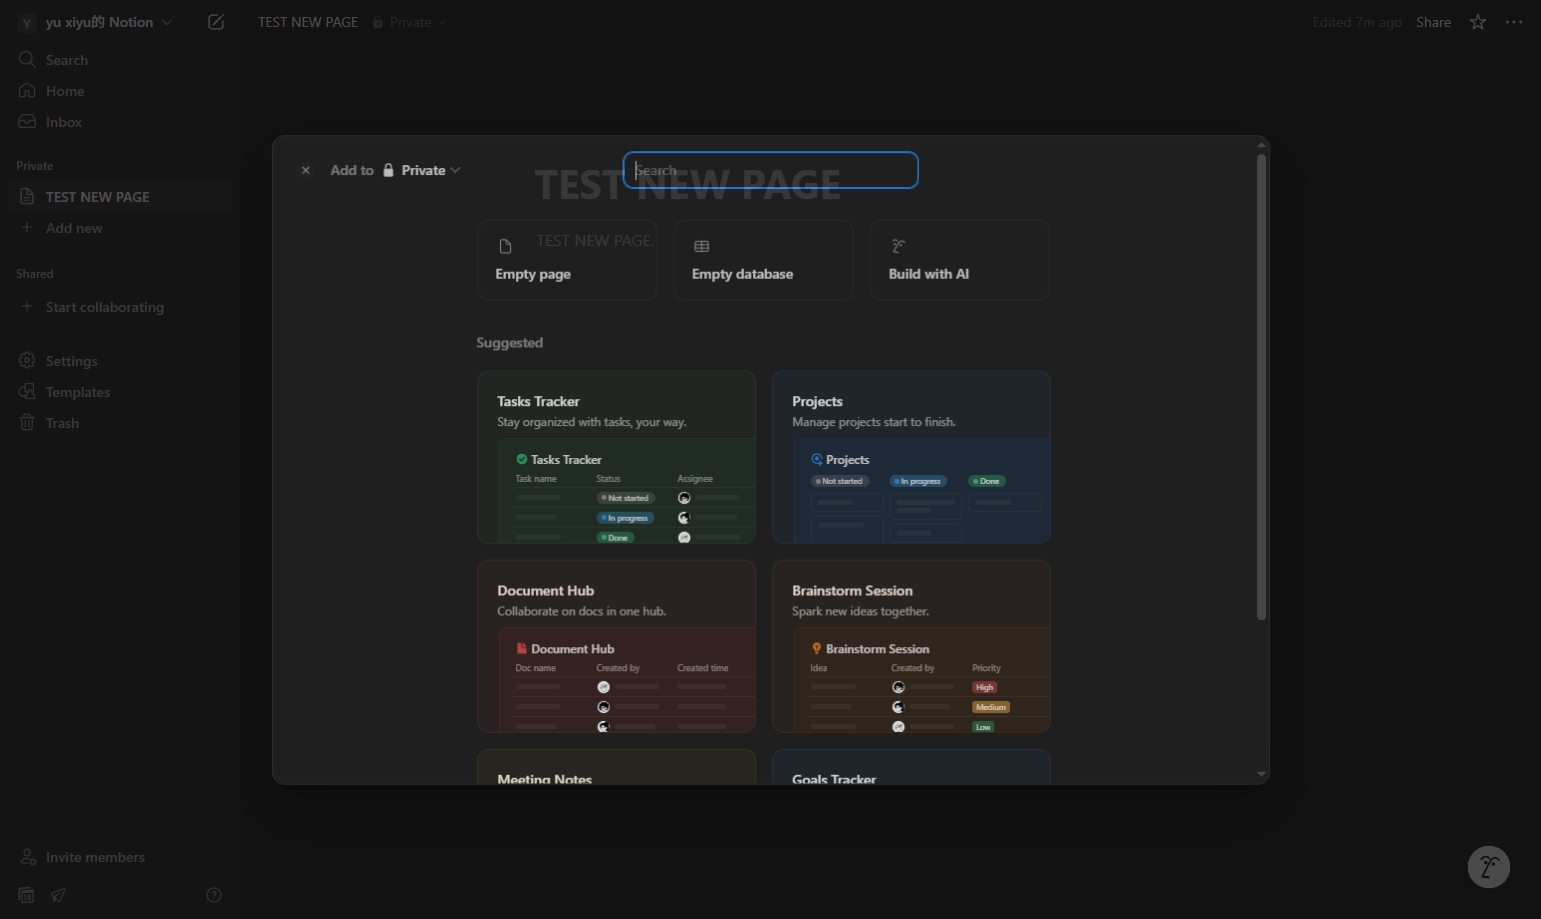1541x919 pixels.
Task: Select the Meeting Notes template
Action: click(x=616, y=767)
